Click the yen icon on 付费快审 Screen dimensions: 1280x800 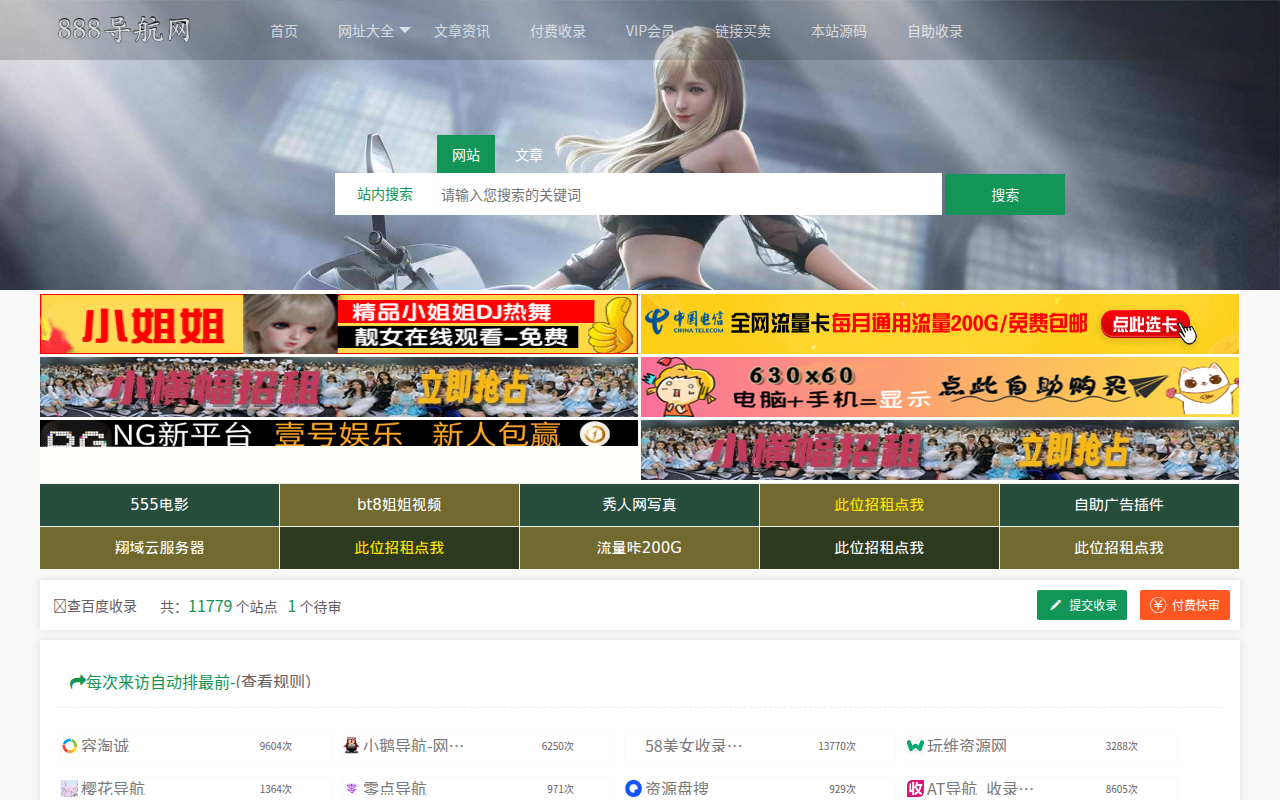coord(1158,605)
